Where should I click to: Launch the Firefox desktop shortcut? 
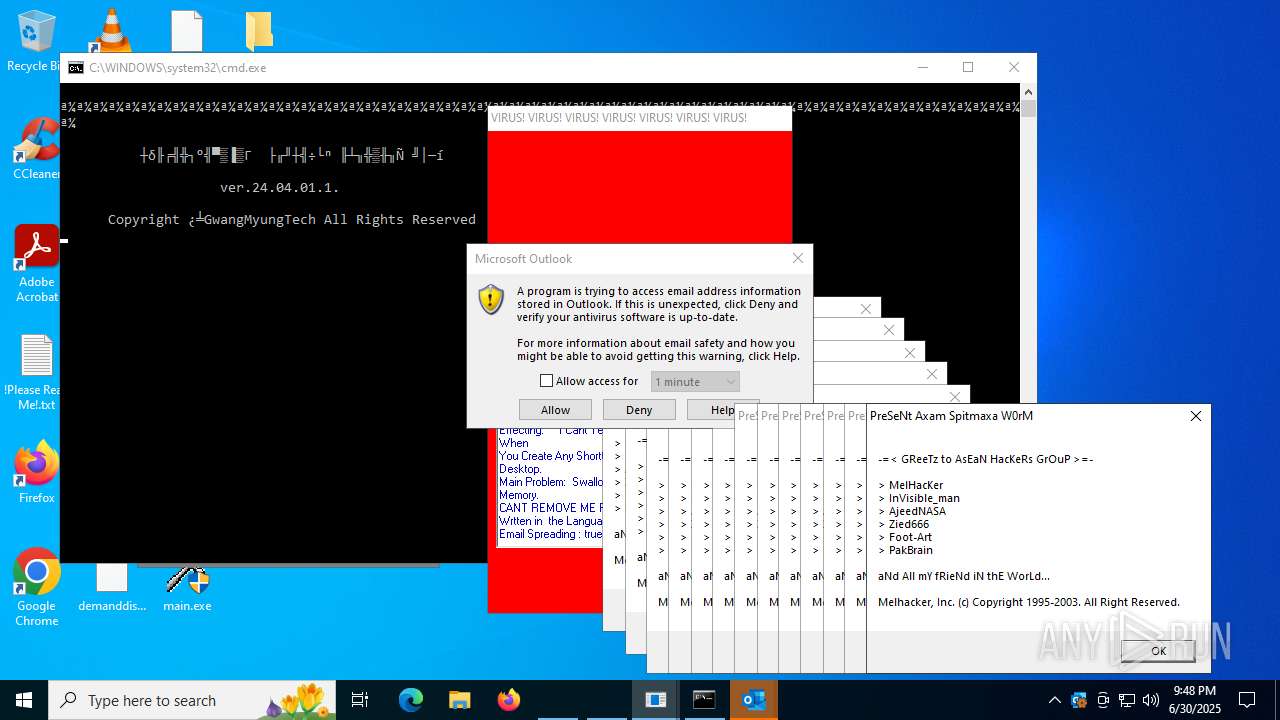[x=36, y=473]
